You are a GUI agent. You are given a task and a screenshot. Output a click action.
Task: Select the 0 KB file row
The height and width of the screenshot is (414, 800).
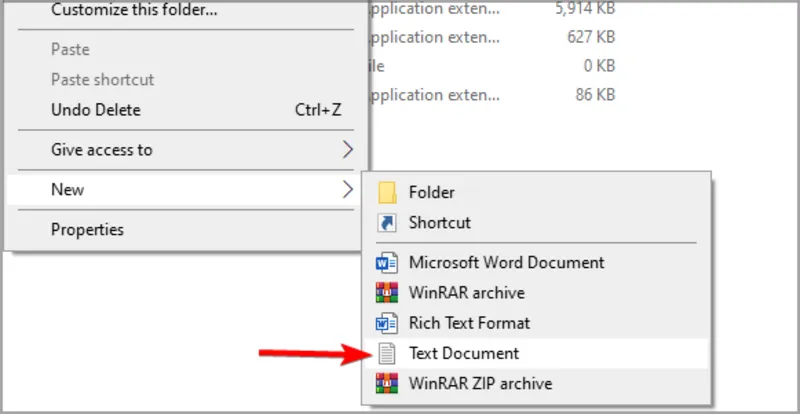(x=490, y=67)
